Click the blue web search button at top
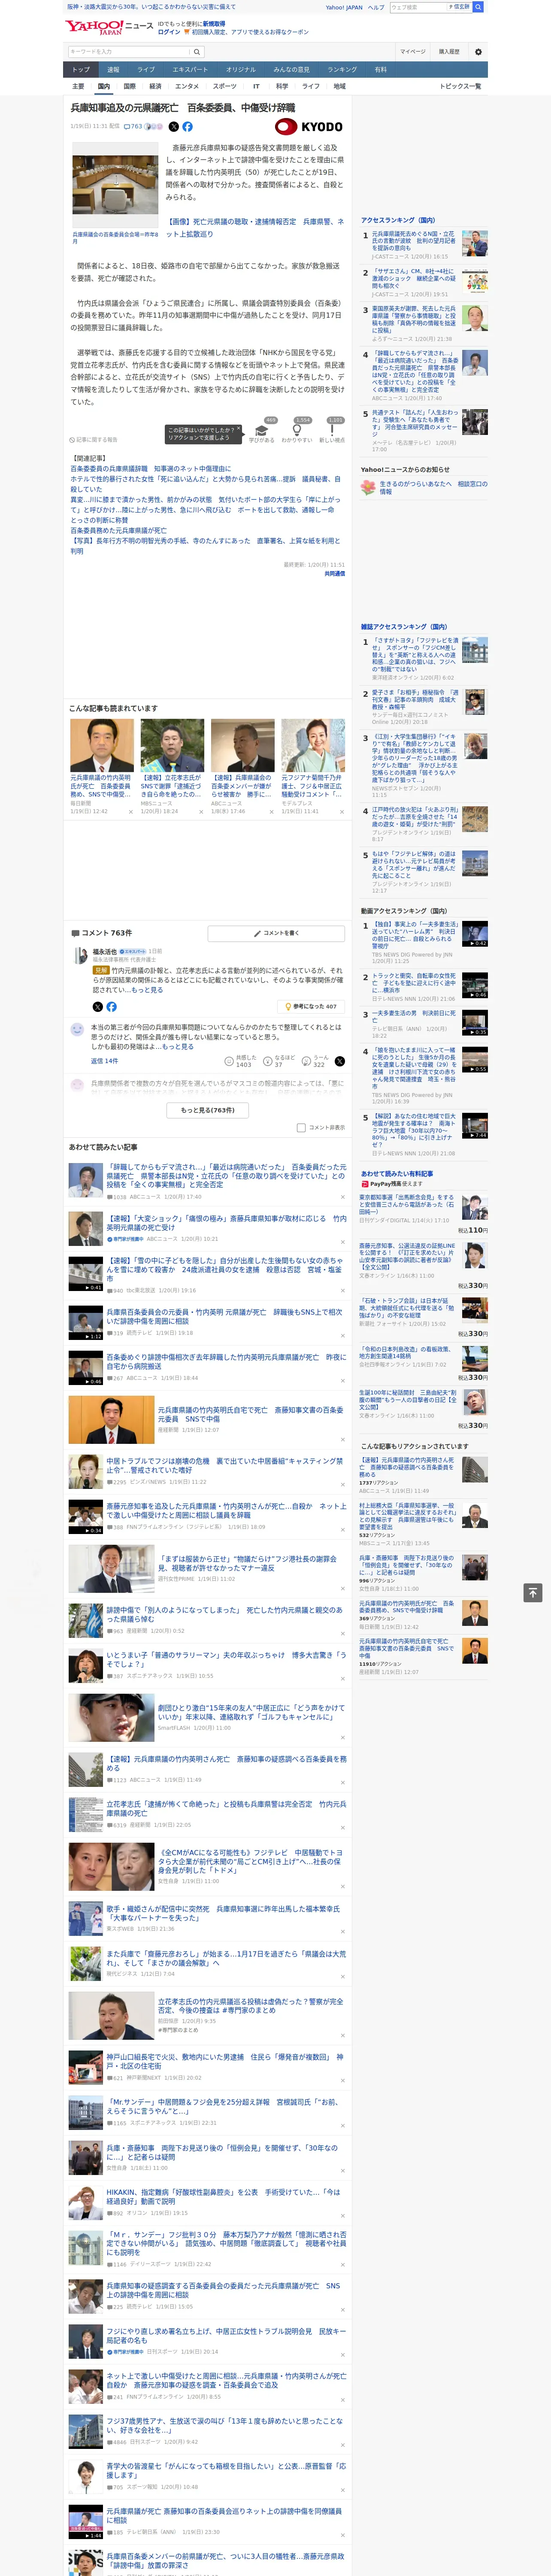Image resolution: width=551 pixels, height=2576 pixels. click(478, 7)
